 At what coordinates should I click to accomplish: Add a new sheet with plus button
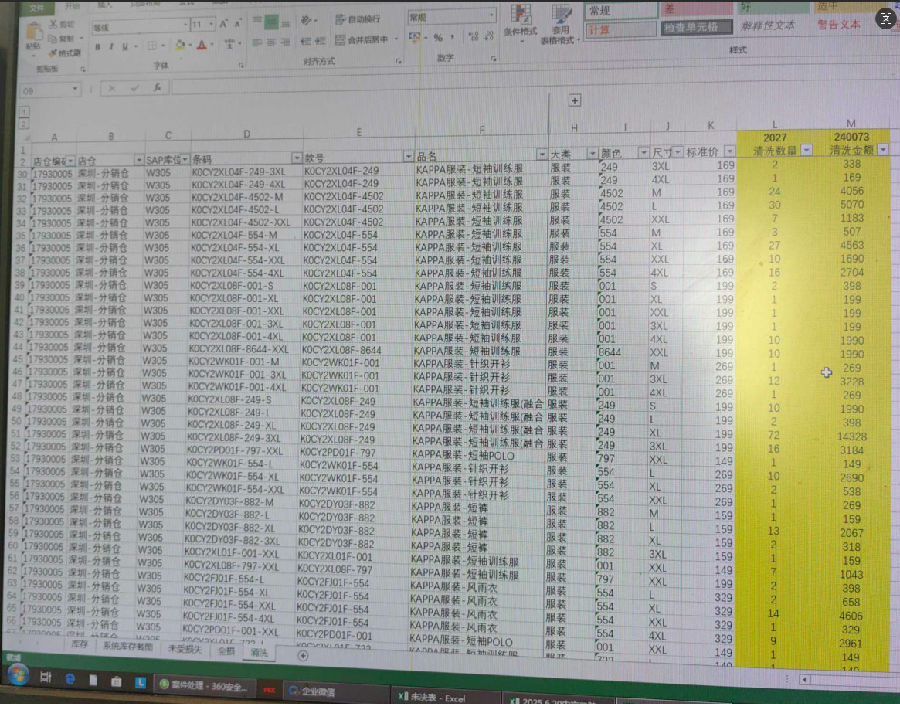(x=303, y=655)
